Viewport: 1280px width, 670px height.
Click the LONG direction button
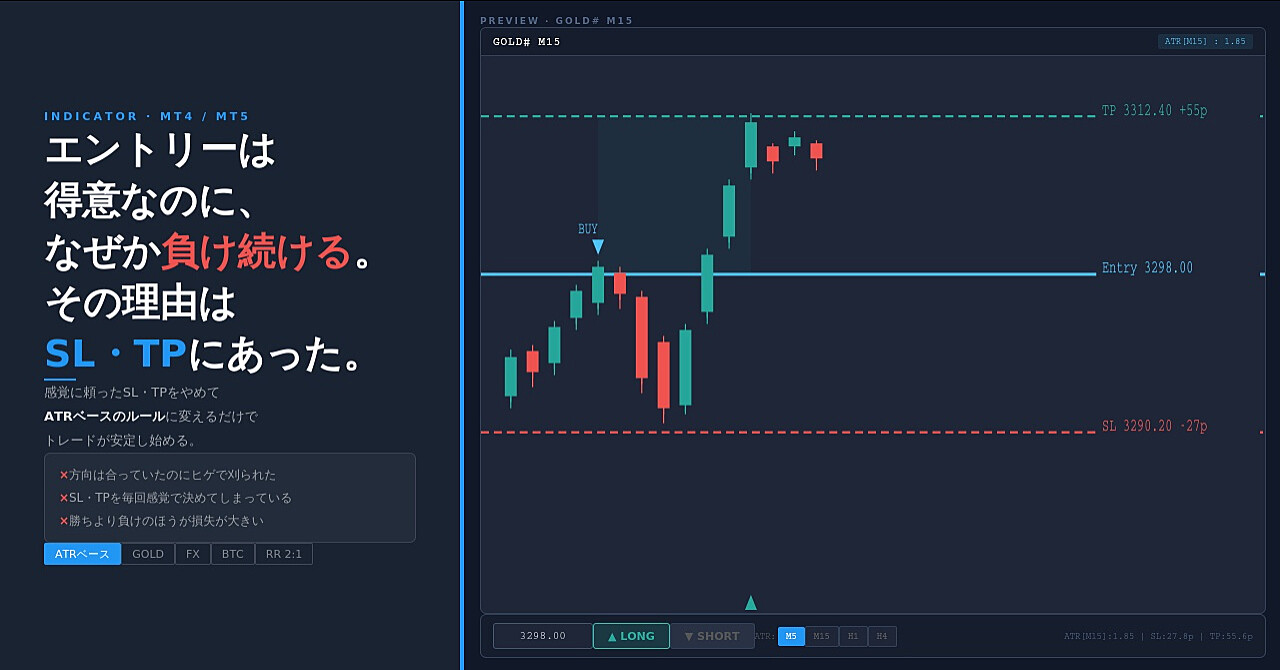coord(631,636)
